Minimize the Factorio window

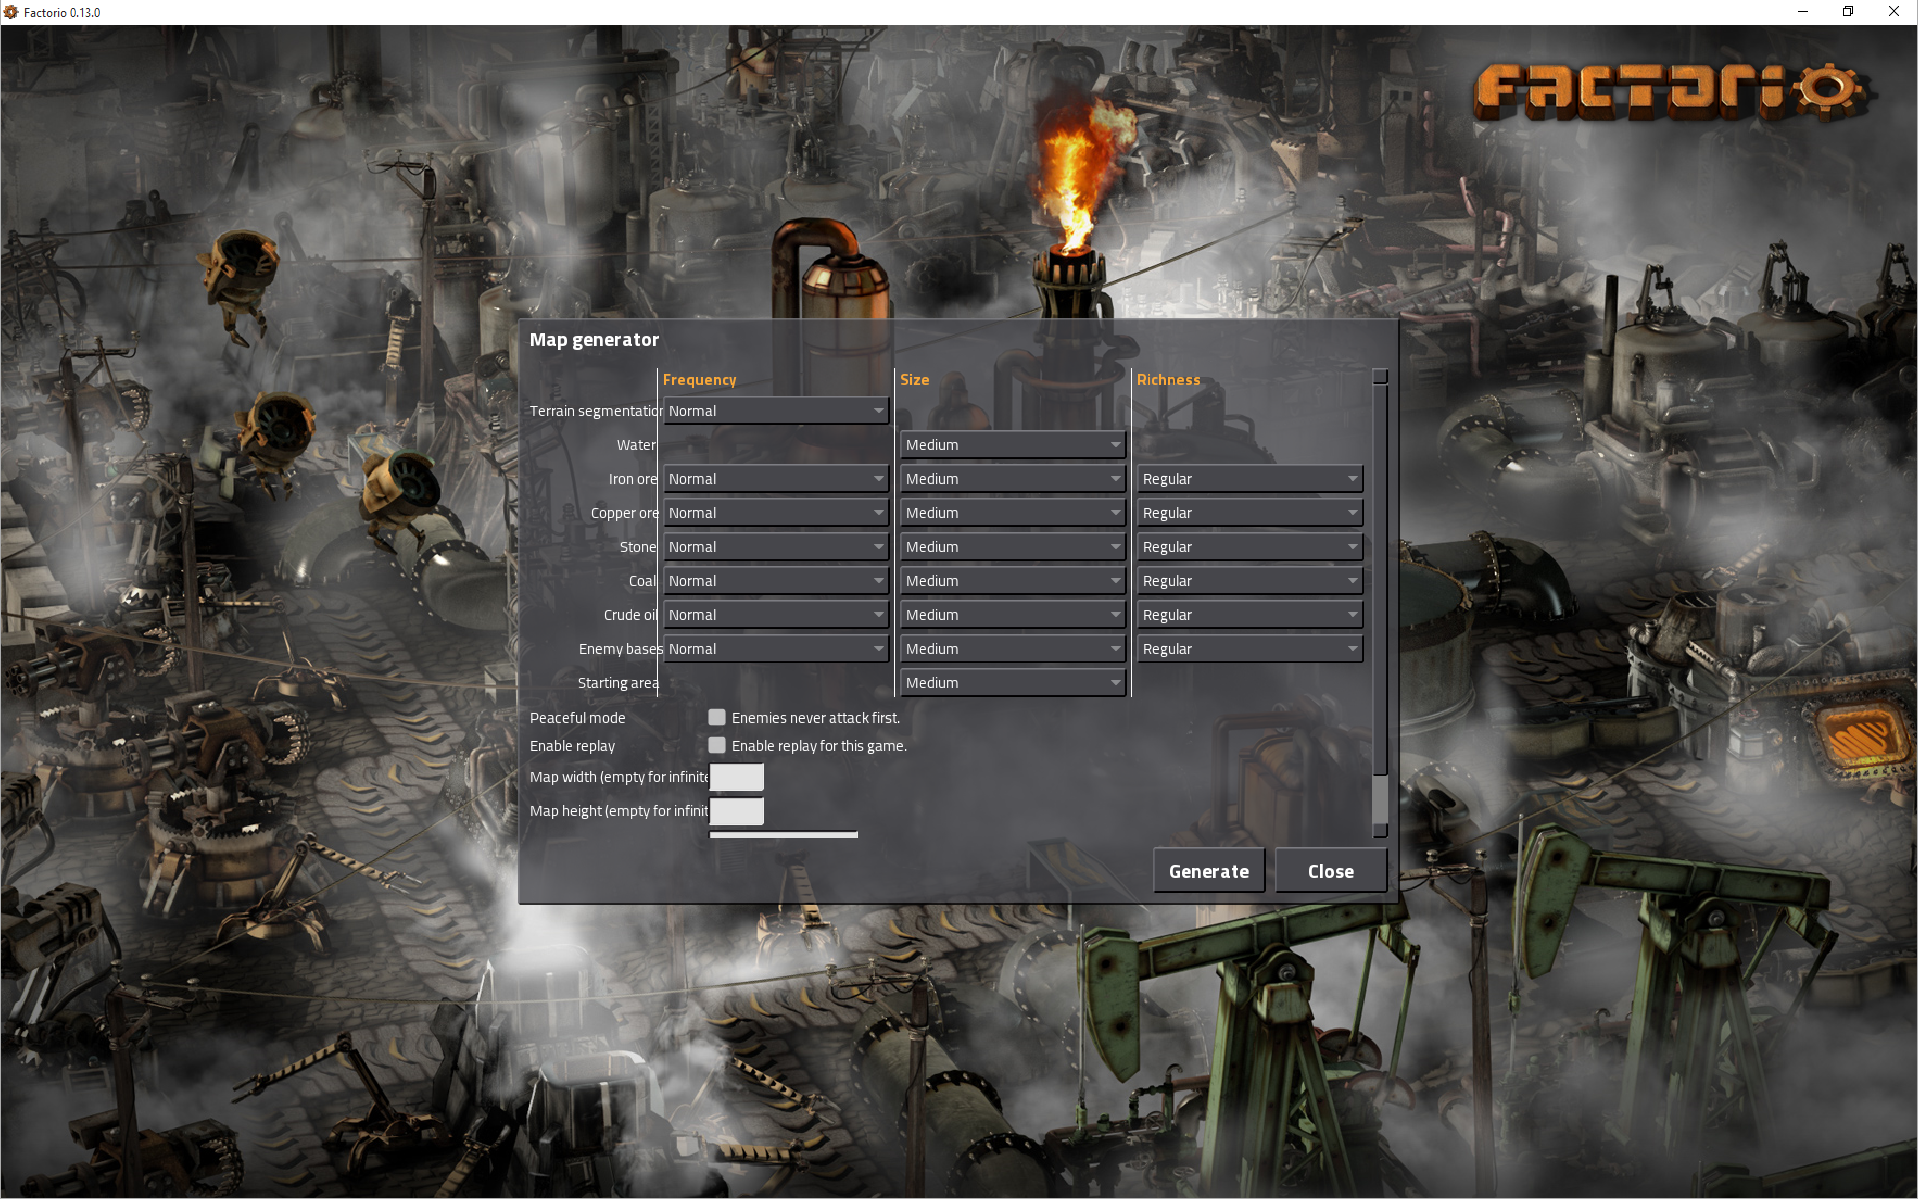1803,12
